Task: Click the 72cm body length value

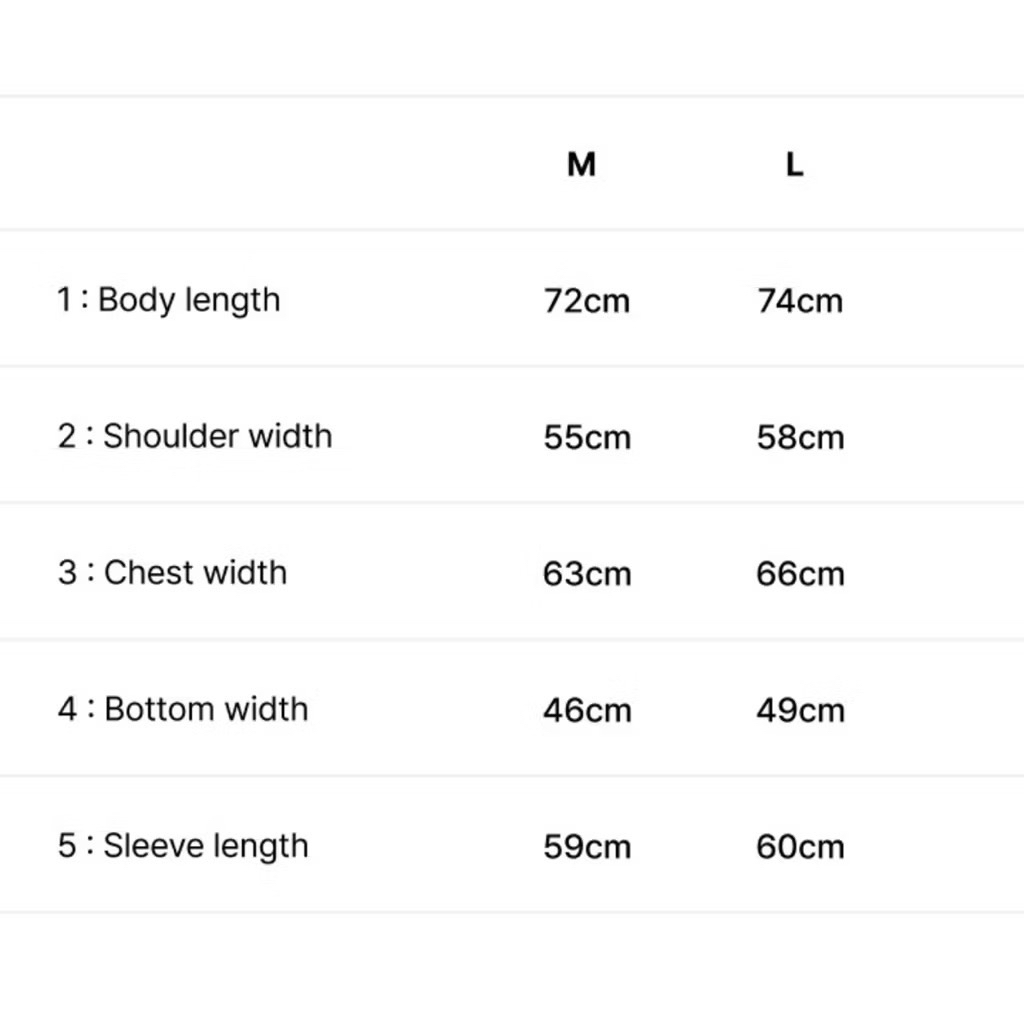Action: click(587, 301)
